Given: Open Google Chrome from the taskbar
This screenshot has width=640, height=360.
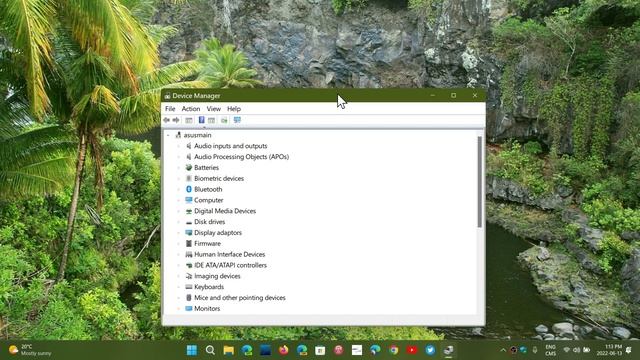Looking at the screenshot, I should pyautogui.click(x=393, y=350).
